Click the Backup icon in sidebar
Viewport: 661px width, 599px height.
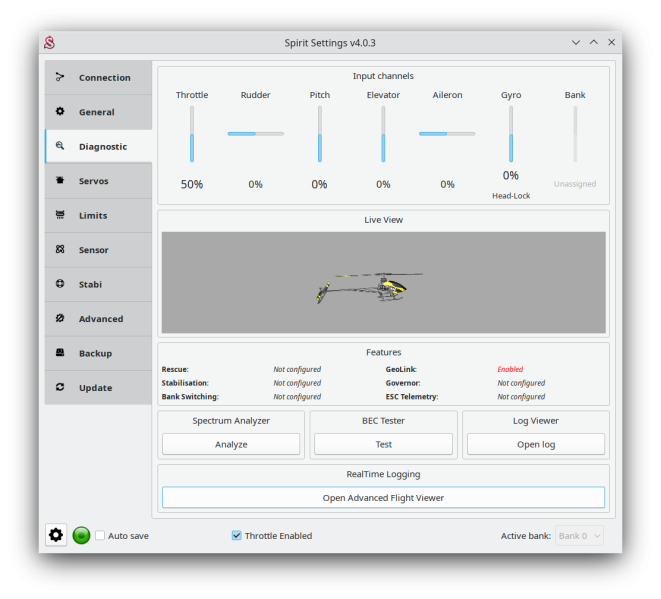click(60, 353)
